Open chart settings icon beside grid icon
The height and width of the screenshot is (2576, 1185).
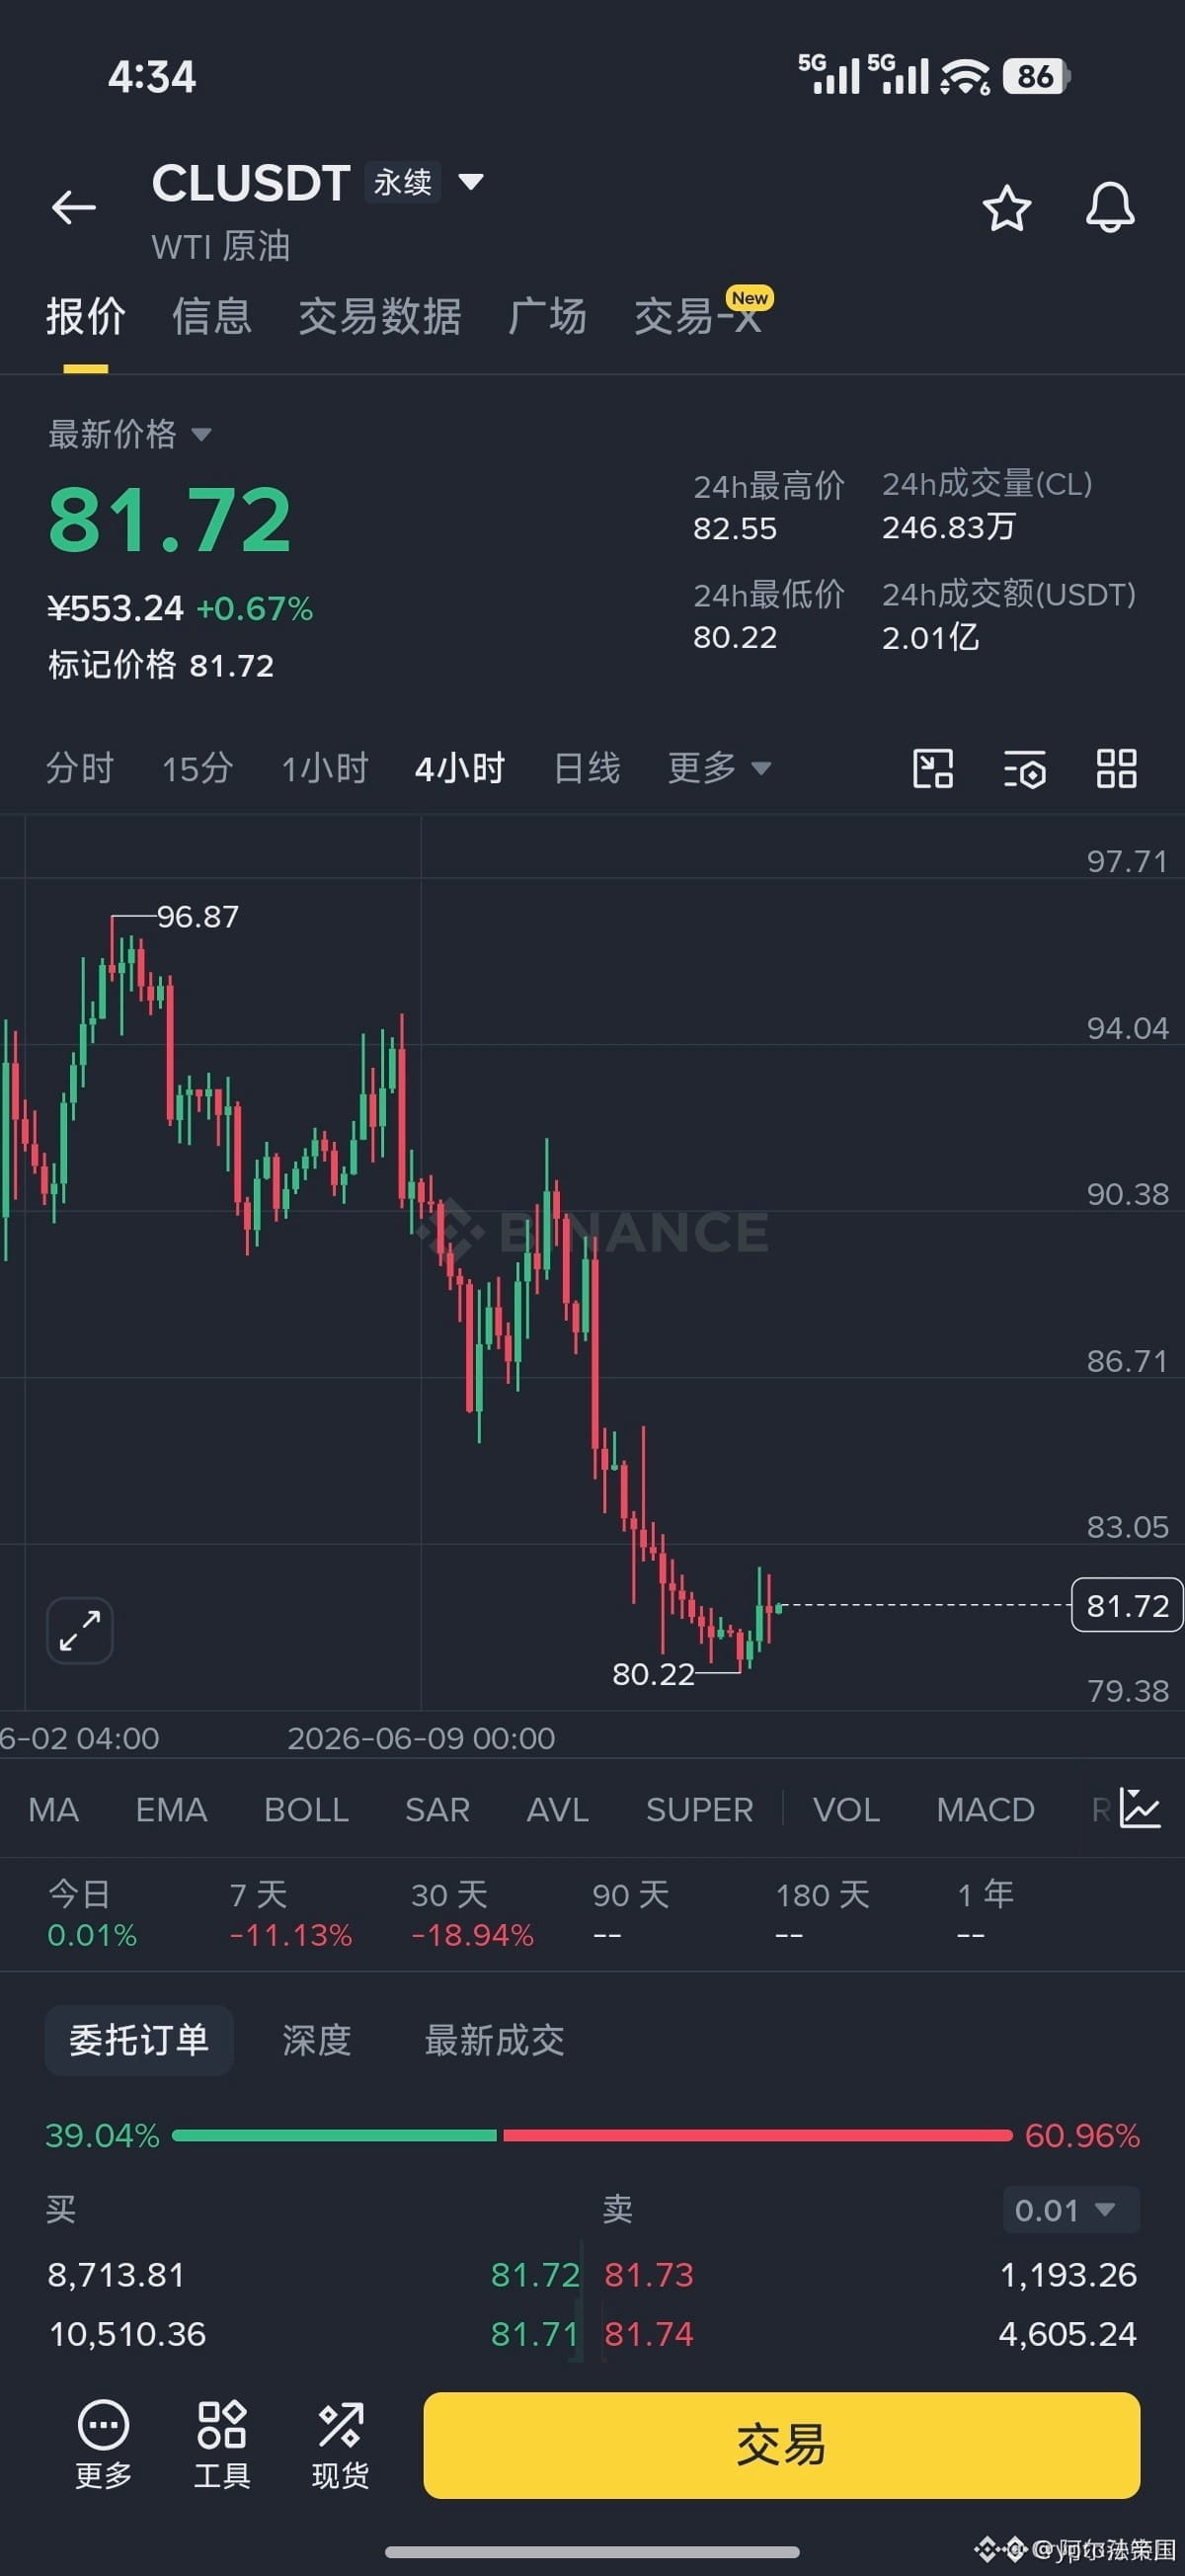pyautogui.click(x=1024, y=769)
